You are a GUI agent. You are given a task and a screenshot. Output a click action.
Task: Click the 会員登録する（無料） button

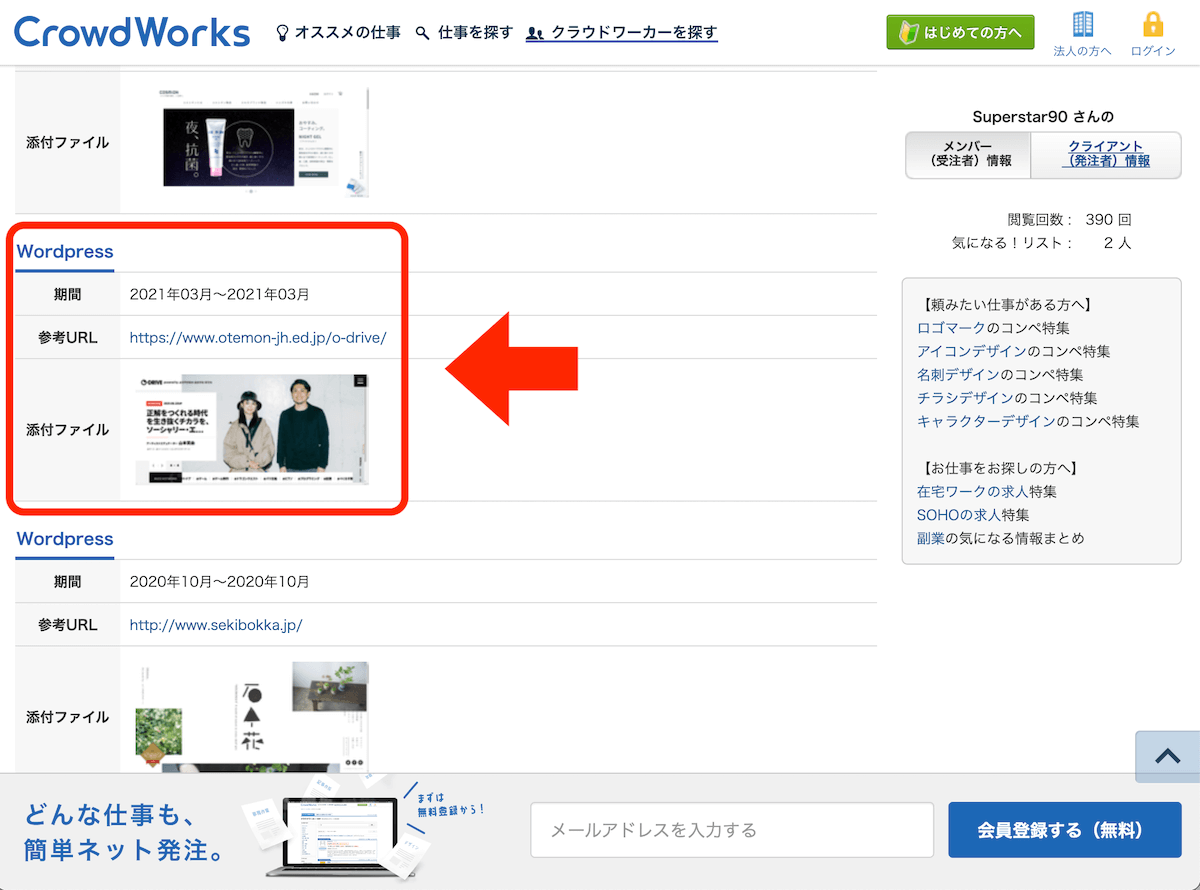pos(1064,830)
